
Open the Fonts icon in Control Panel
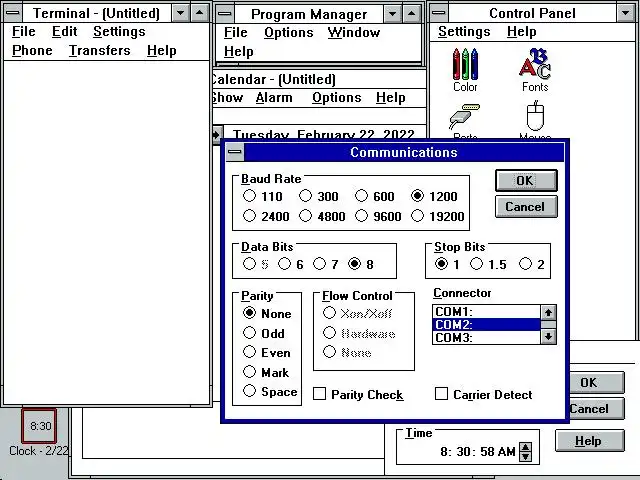point(535,69)
